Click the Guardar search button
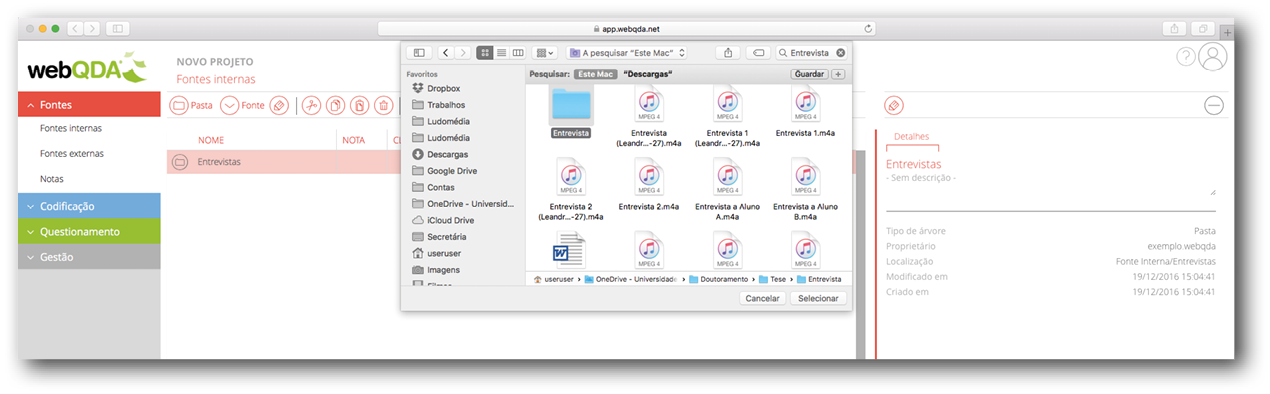The height and width of the screenshot is (394, 1270). [808, 74]
